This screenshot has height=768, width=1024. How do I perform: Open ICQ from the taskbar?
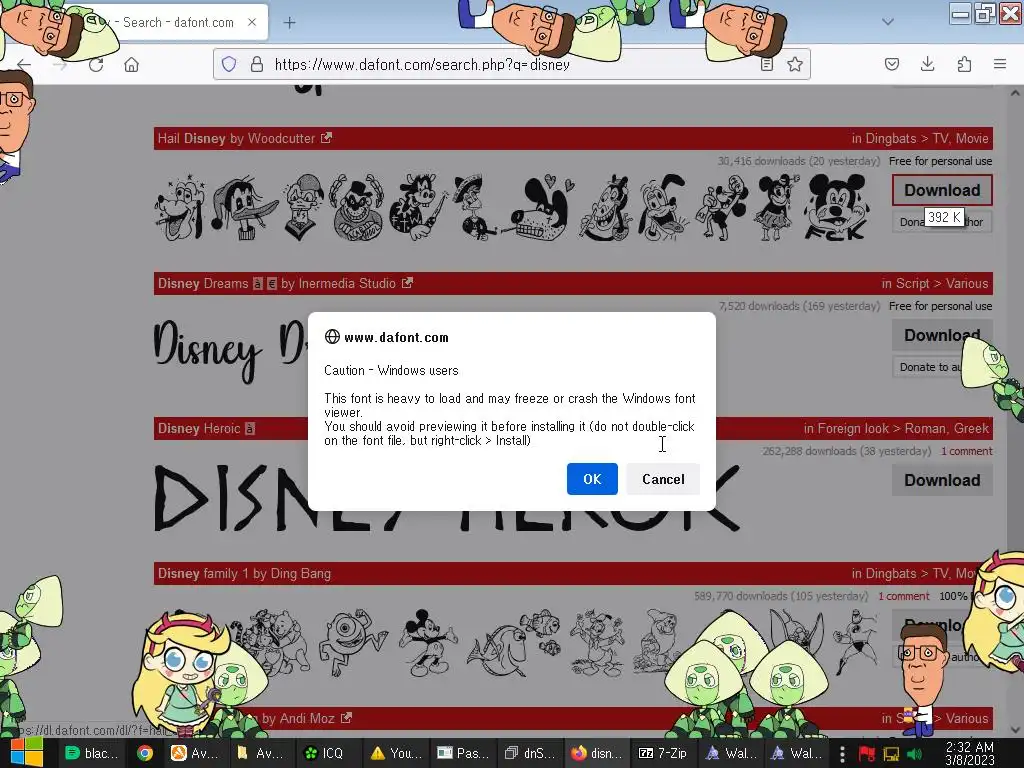click(x=325, y=753)
